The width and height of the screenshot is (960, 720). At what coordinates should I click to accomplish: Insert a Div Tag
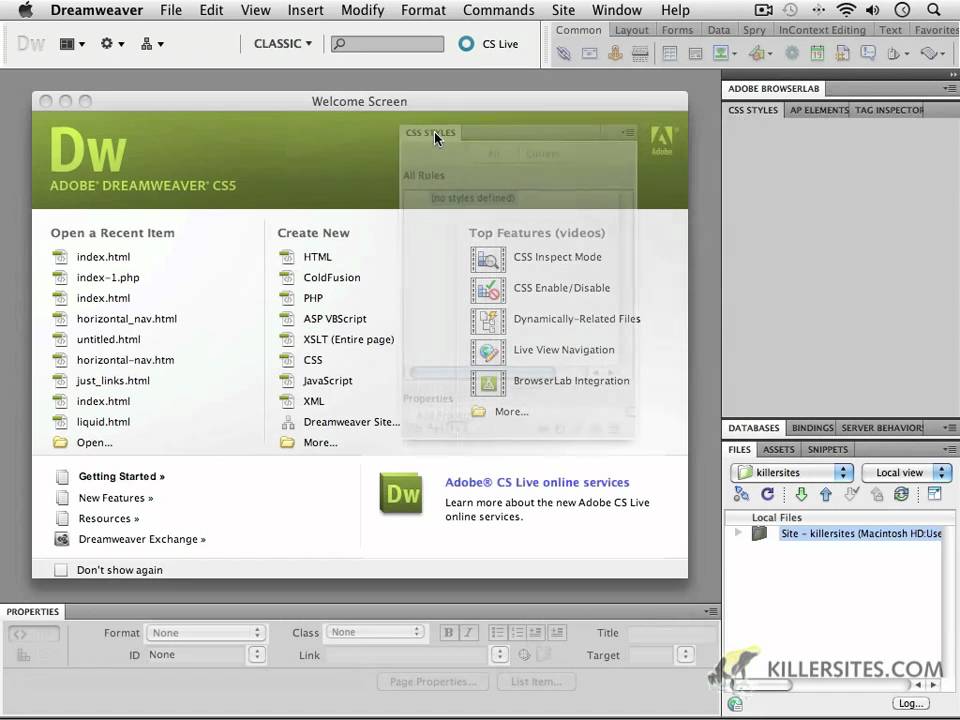[696, 54]
